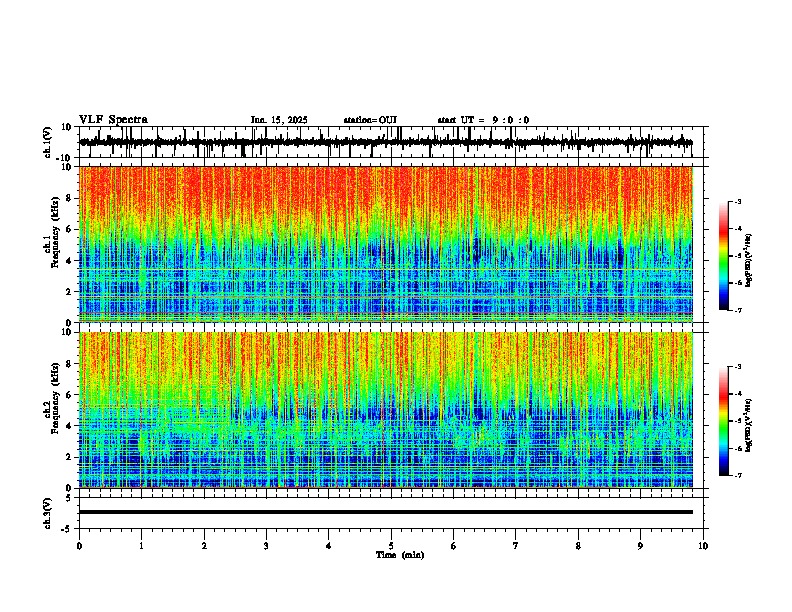
Task: Click "-7" on the ch.1 color bar
Action: pos(738,311)
